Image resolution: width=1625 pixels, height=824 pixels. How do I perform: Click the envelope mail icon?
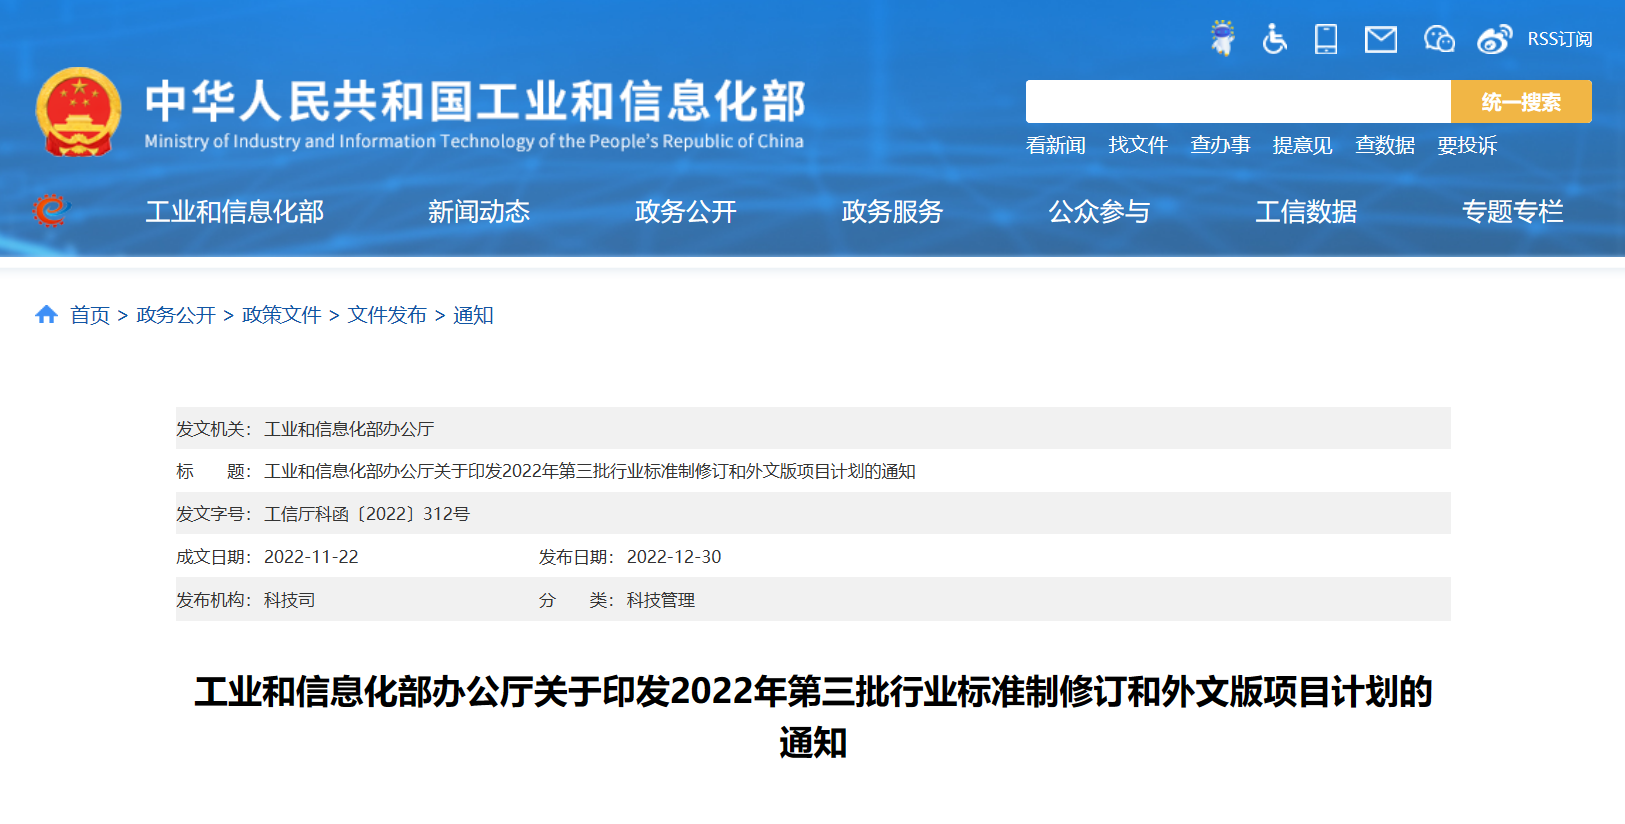(1381, 39)
